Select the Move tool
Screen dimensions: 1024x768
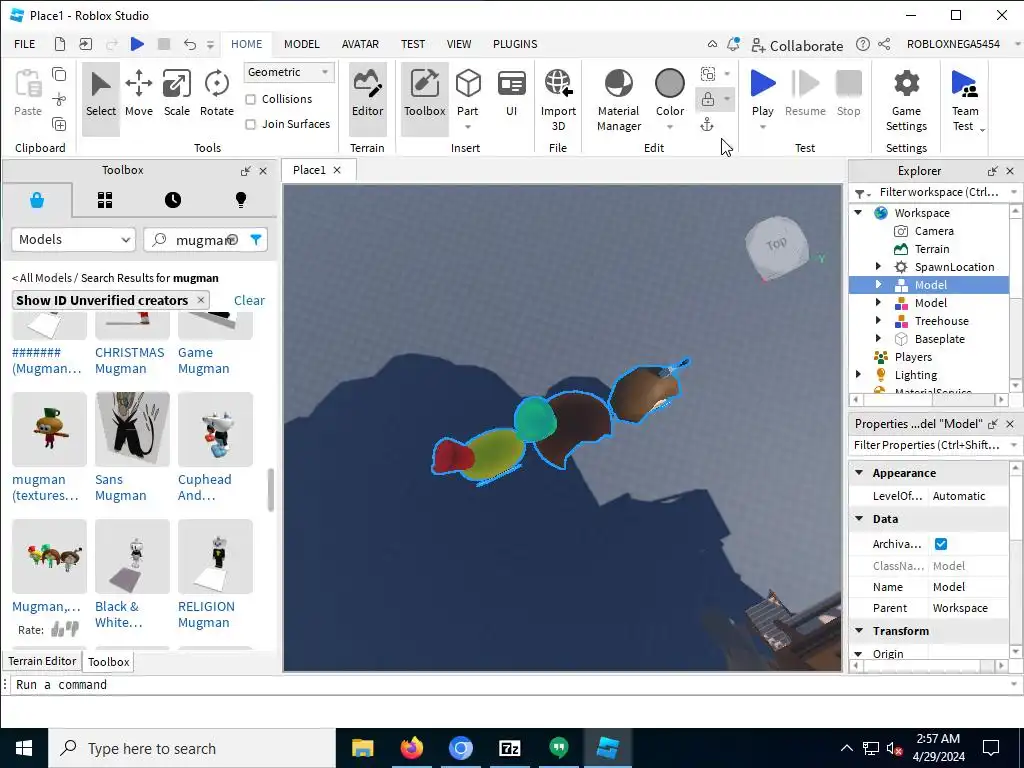pyautogui.click(x=138, y=93)
